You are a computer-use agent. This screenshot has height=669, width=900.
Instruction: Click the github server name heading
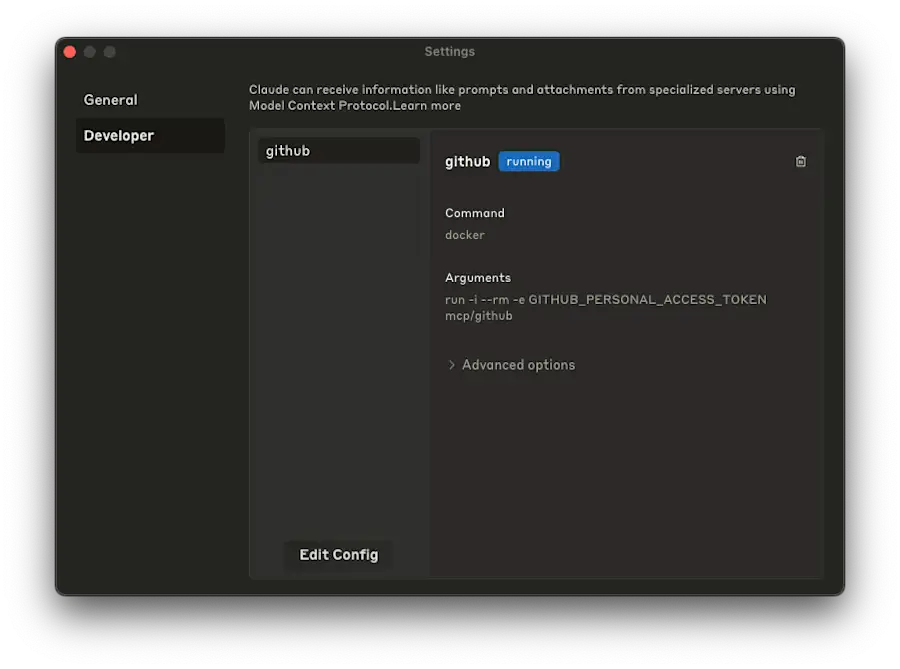467,161
